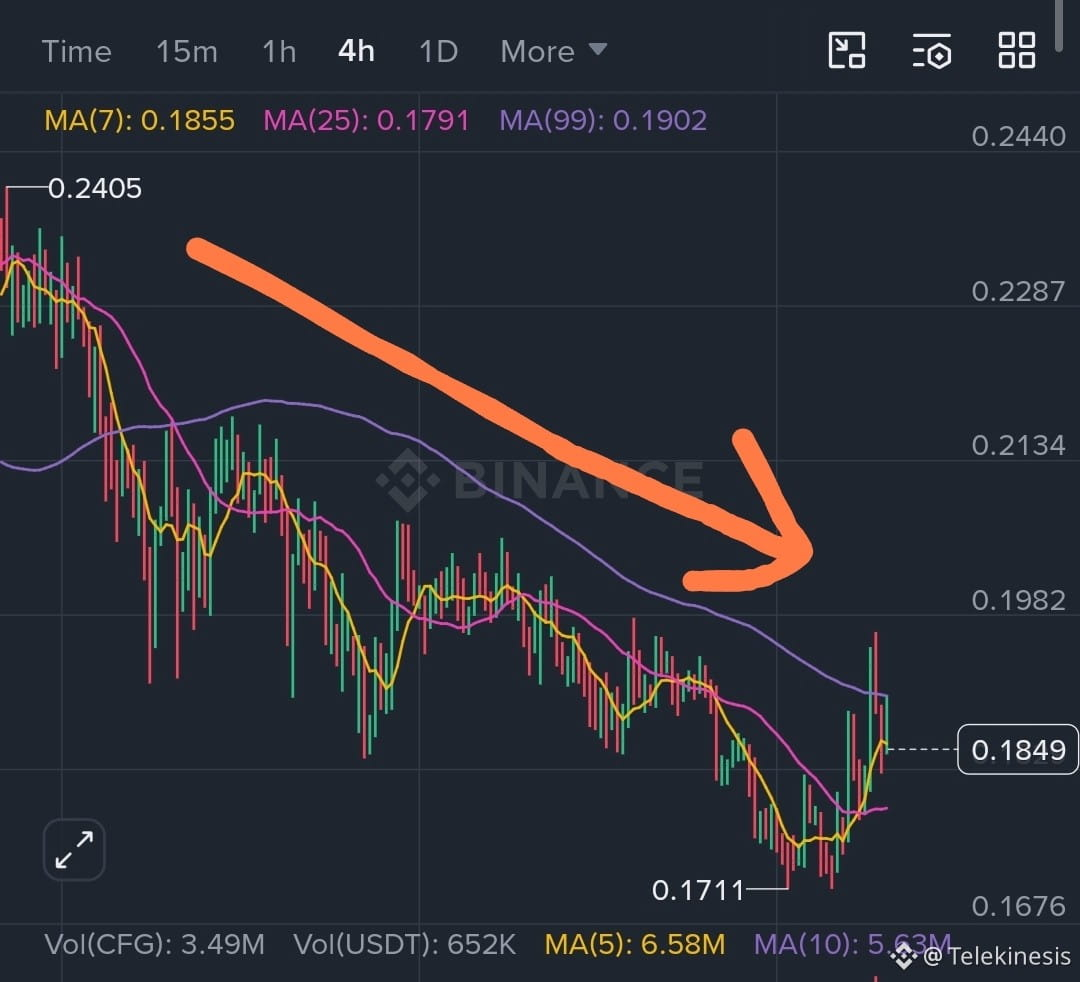This screenshot has height=982, width=1080.
Task: Click the 0.1711 low price label
Action: [x=698, y=890]
